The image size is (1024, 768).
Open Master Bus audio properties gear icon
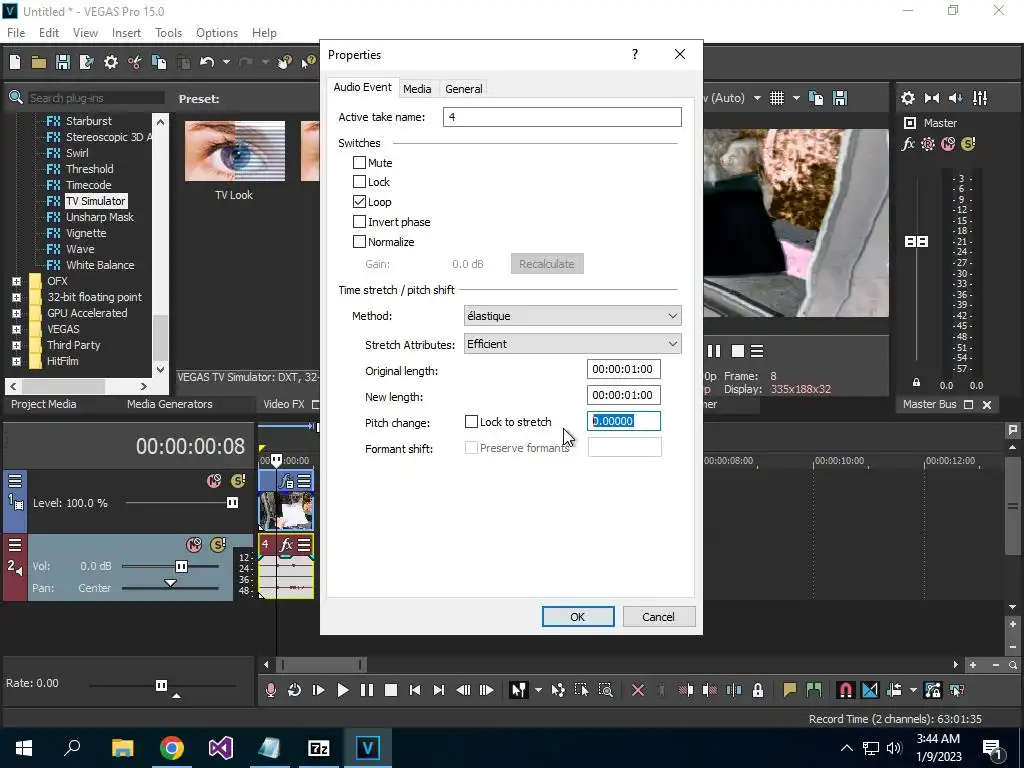pyautogui.click(x=908, y=98)
